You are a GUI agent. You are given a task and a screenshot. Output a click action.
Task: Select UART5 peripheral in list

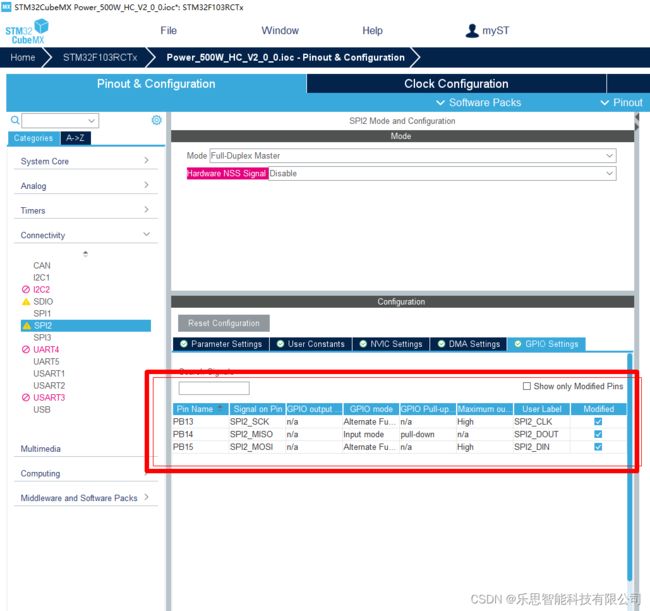[46, 361]
